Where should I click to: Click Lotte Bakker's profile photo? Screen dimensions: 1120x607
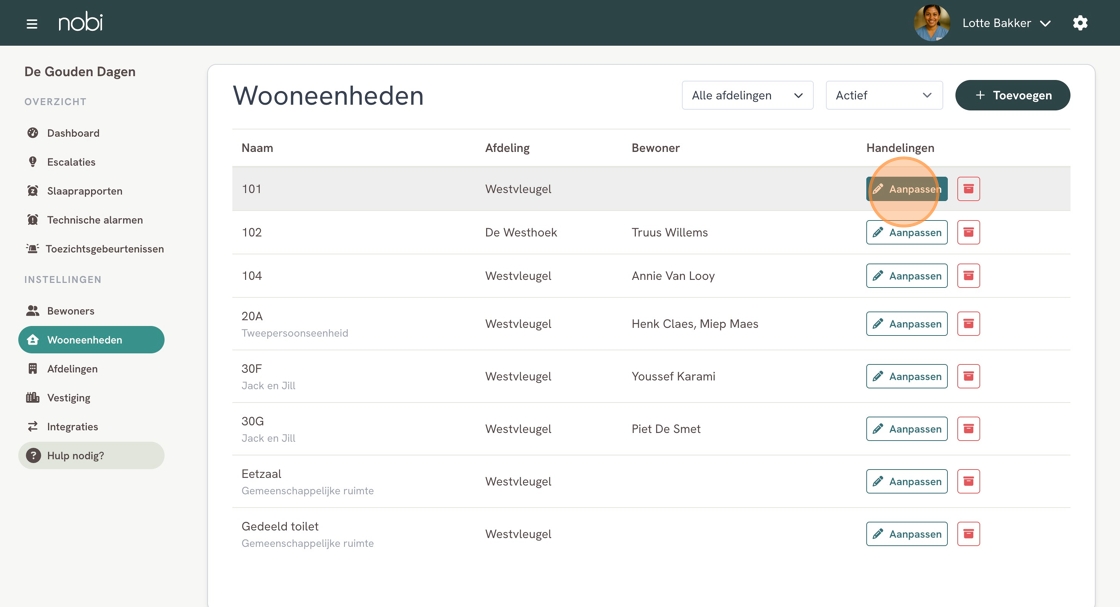point(932,23)
